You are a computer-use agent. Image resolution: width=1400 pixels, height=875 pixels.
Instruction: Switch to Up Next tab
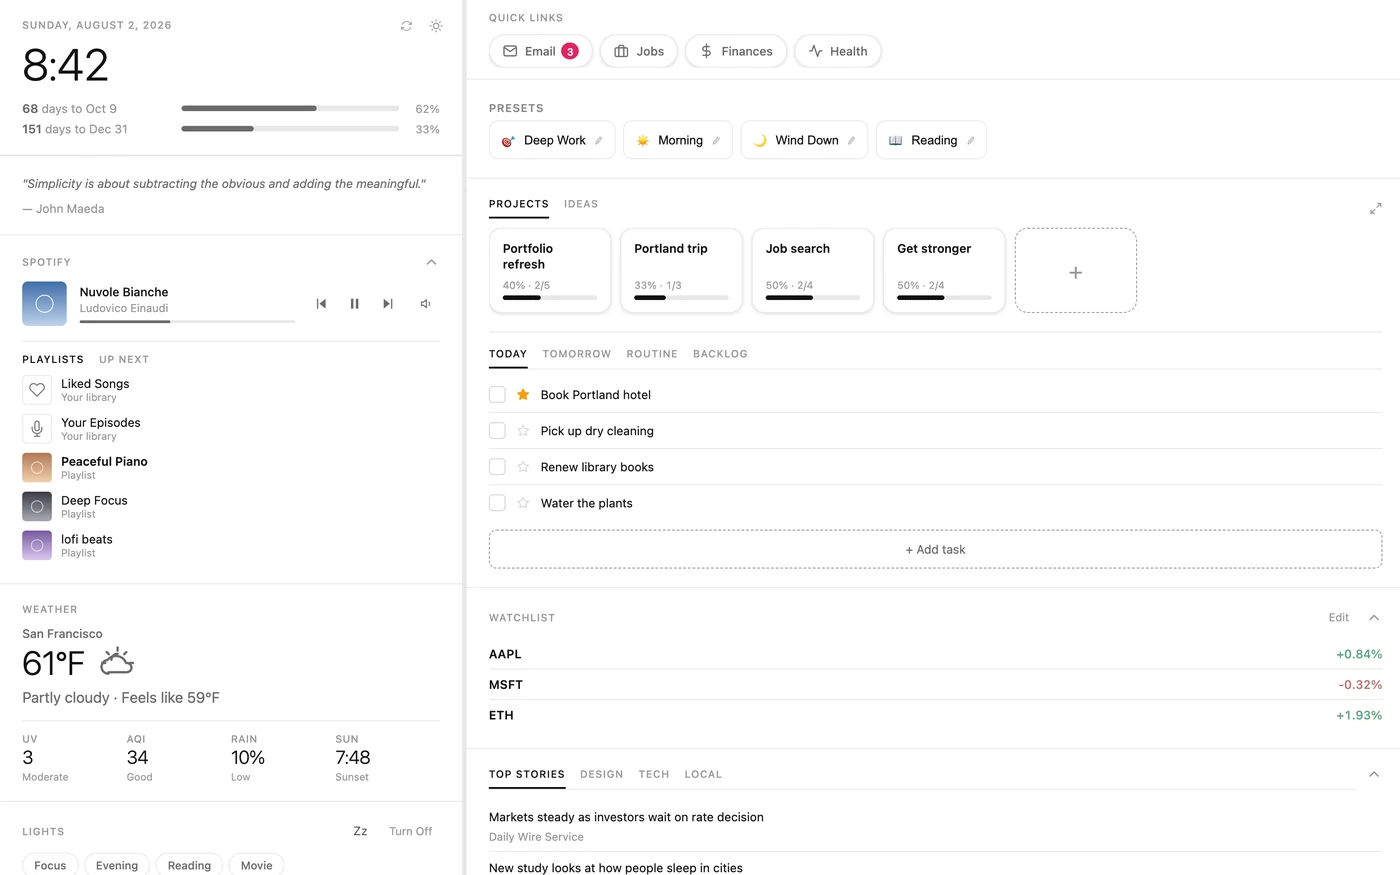coord(124,359)
